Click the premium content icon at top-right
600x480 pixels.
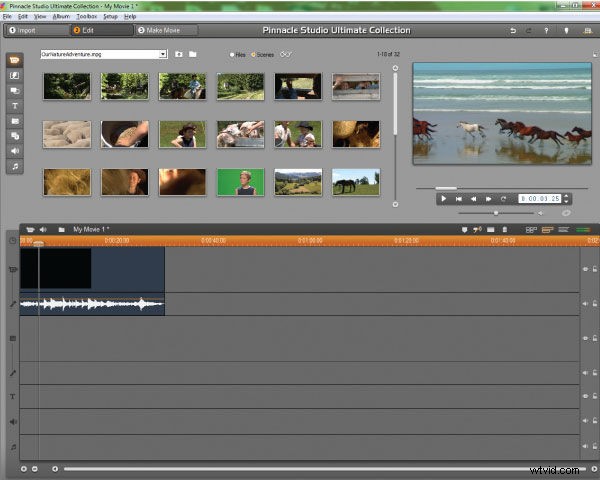click(x=587, y=31)
